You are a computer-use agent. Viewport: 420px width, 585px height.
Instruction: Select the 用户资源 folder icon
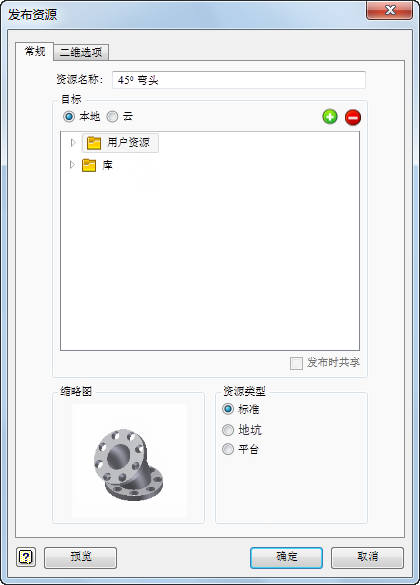coord(94,143)
